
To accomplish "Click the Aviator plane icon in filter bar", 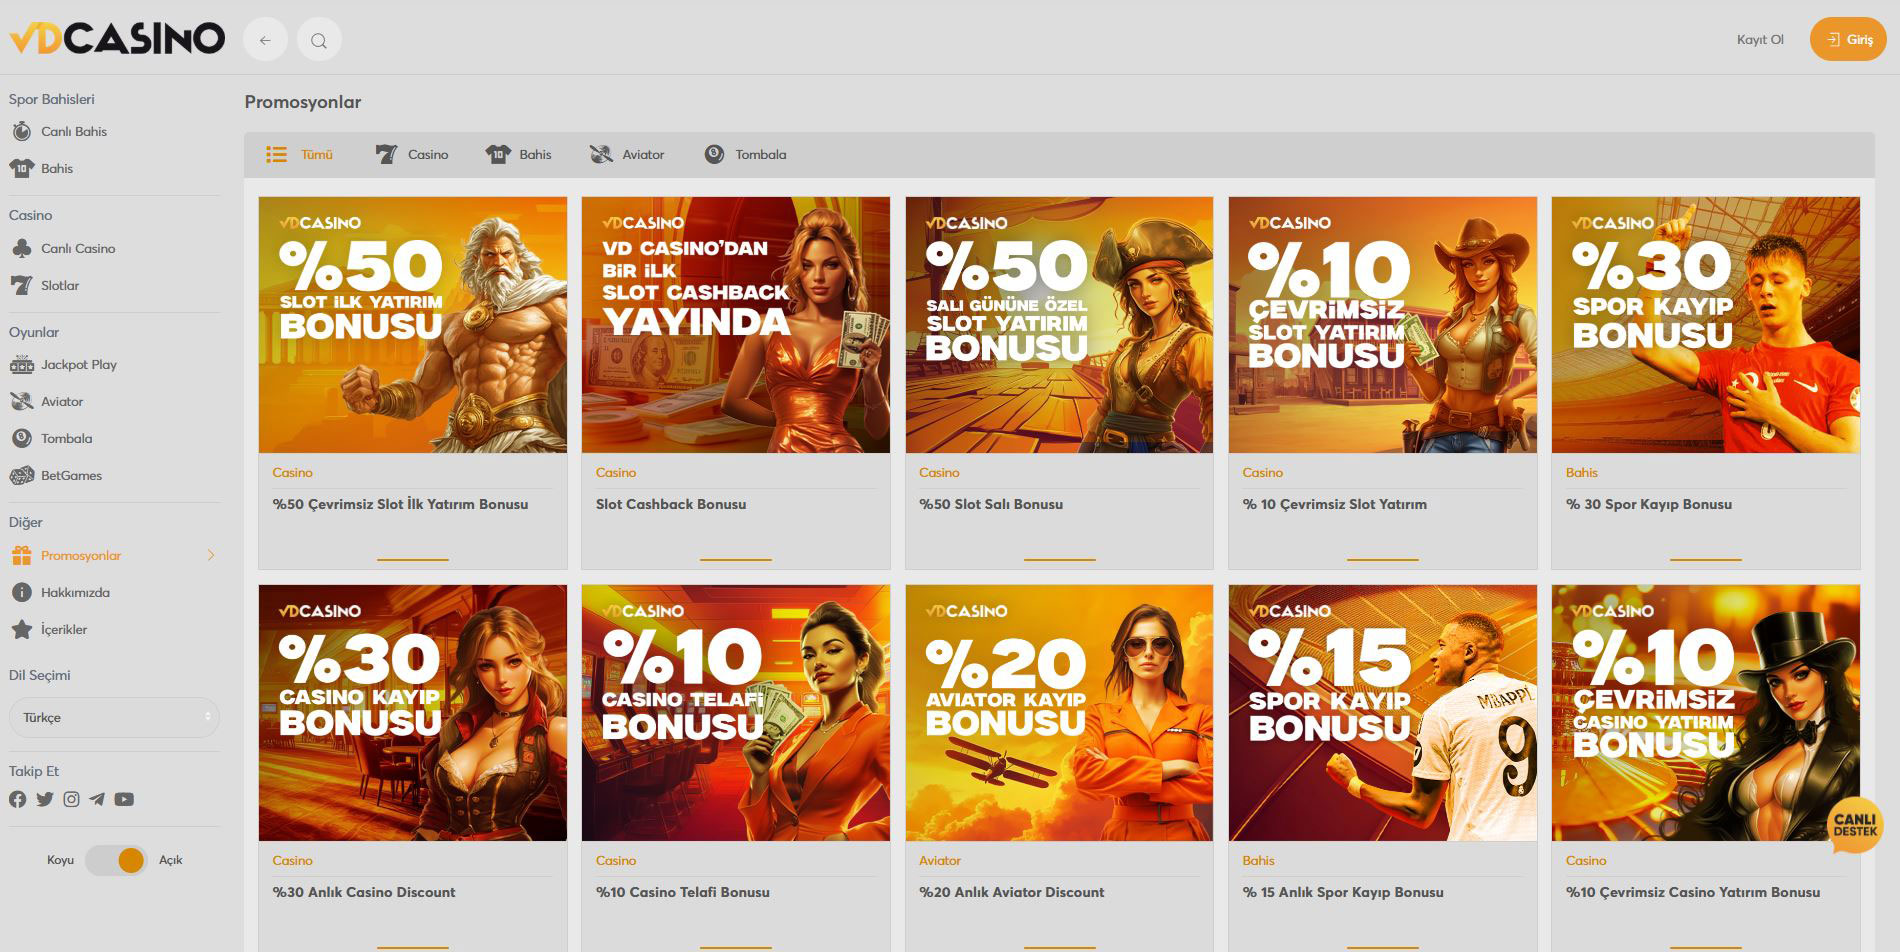I will click(601, 154).
